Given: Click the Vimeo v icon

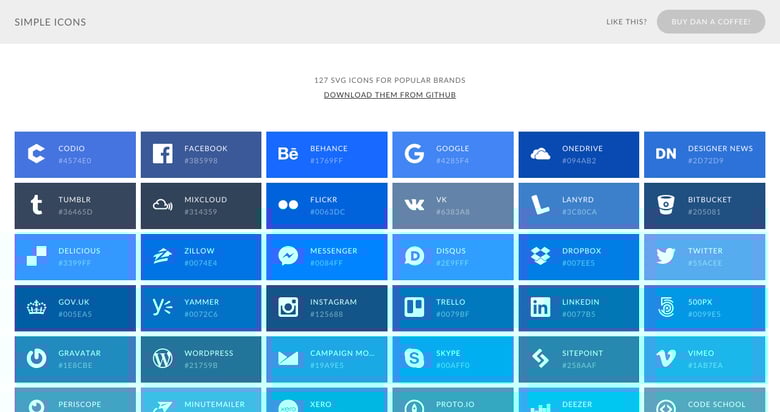Looking at the screenshot, I should tap(666, 358).
